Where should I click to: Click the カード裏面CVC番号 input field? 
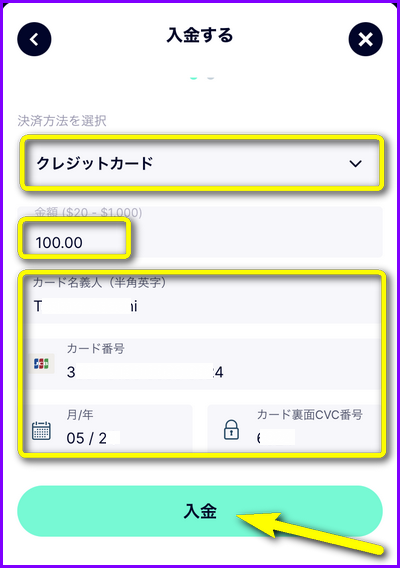point(294,428)
